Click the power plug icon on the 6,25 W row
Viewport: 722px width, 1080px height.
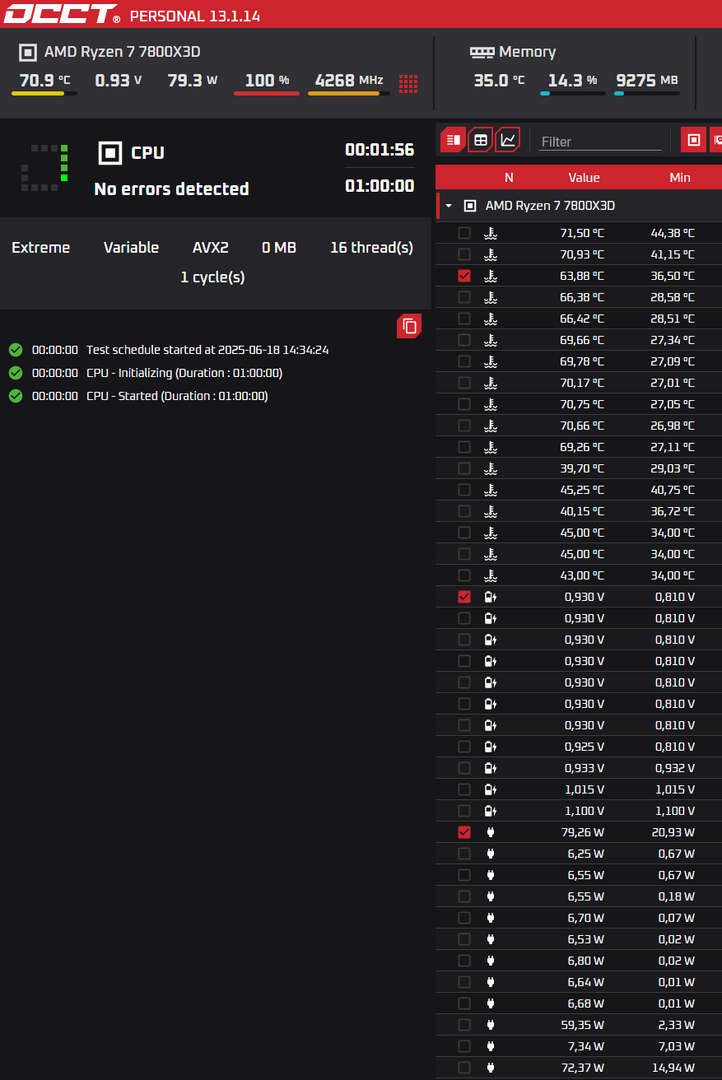pos(491,853)
